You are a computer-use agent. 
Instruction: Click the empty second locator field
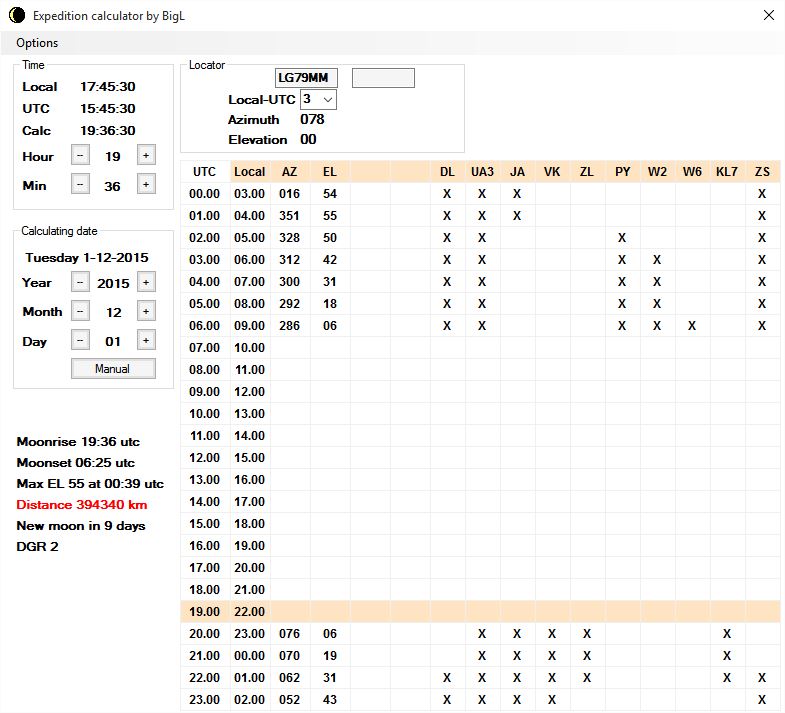pyautogui.click(x=383, y=78)
